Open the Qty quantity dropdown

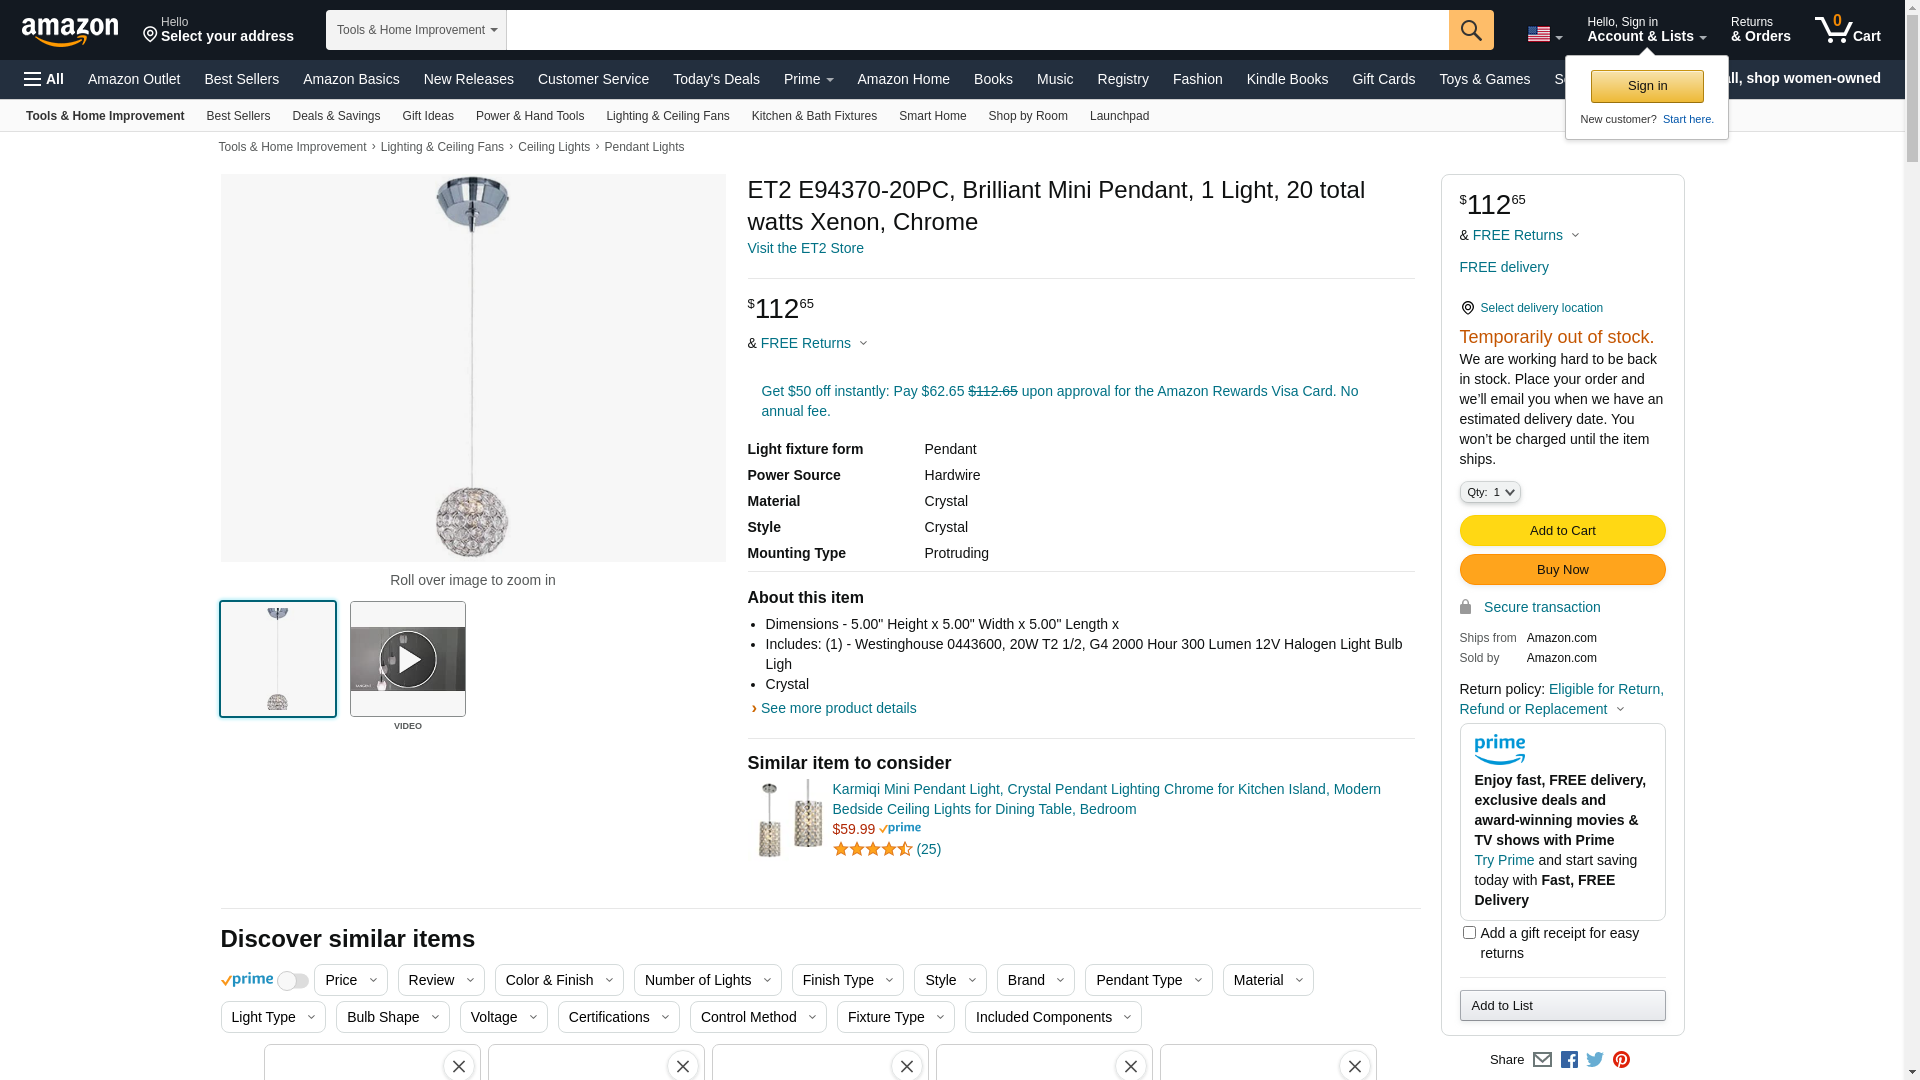[1489, 492]
